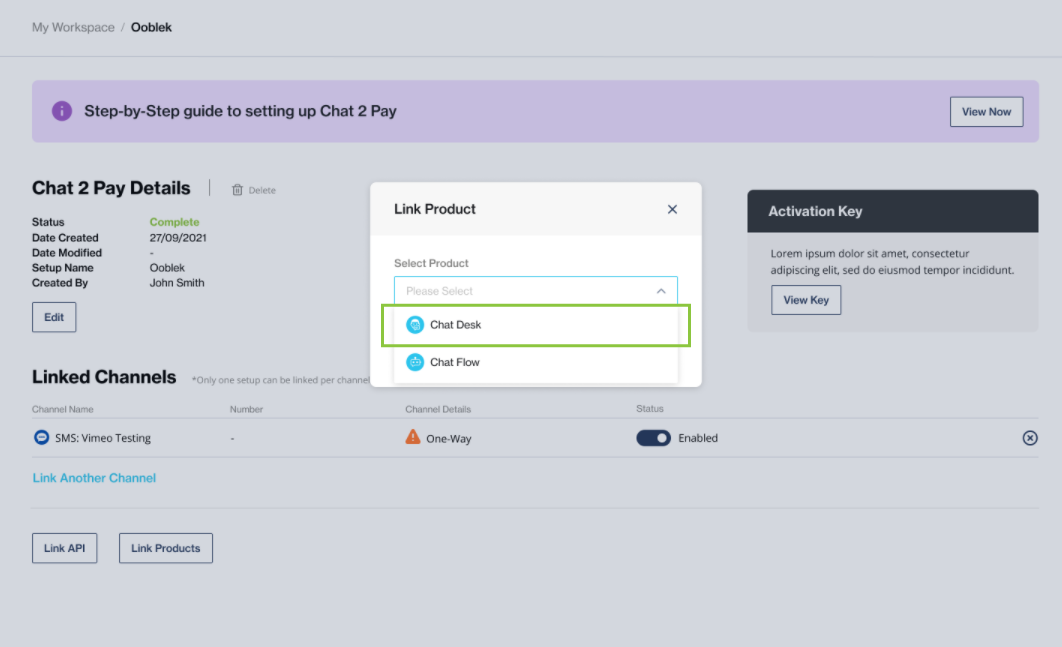Collapse the Select Product dropdown chevron
Screen dimensions: 1062x647
click(661, 291)
